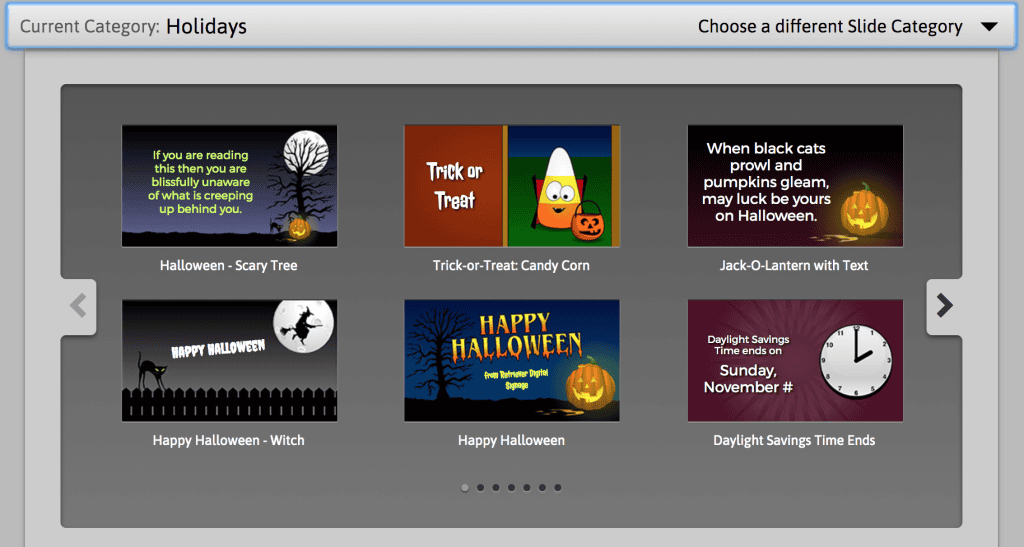The image size is (1024, 547).
Task: Choose the Jack-O-Lantern with Text thumbnail
Action: [x=795, y=186]
